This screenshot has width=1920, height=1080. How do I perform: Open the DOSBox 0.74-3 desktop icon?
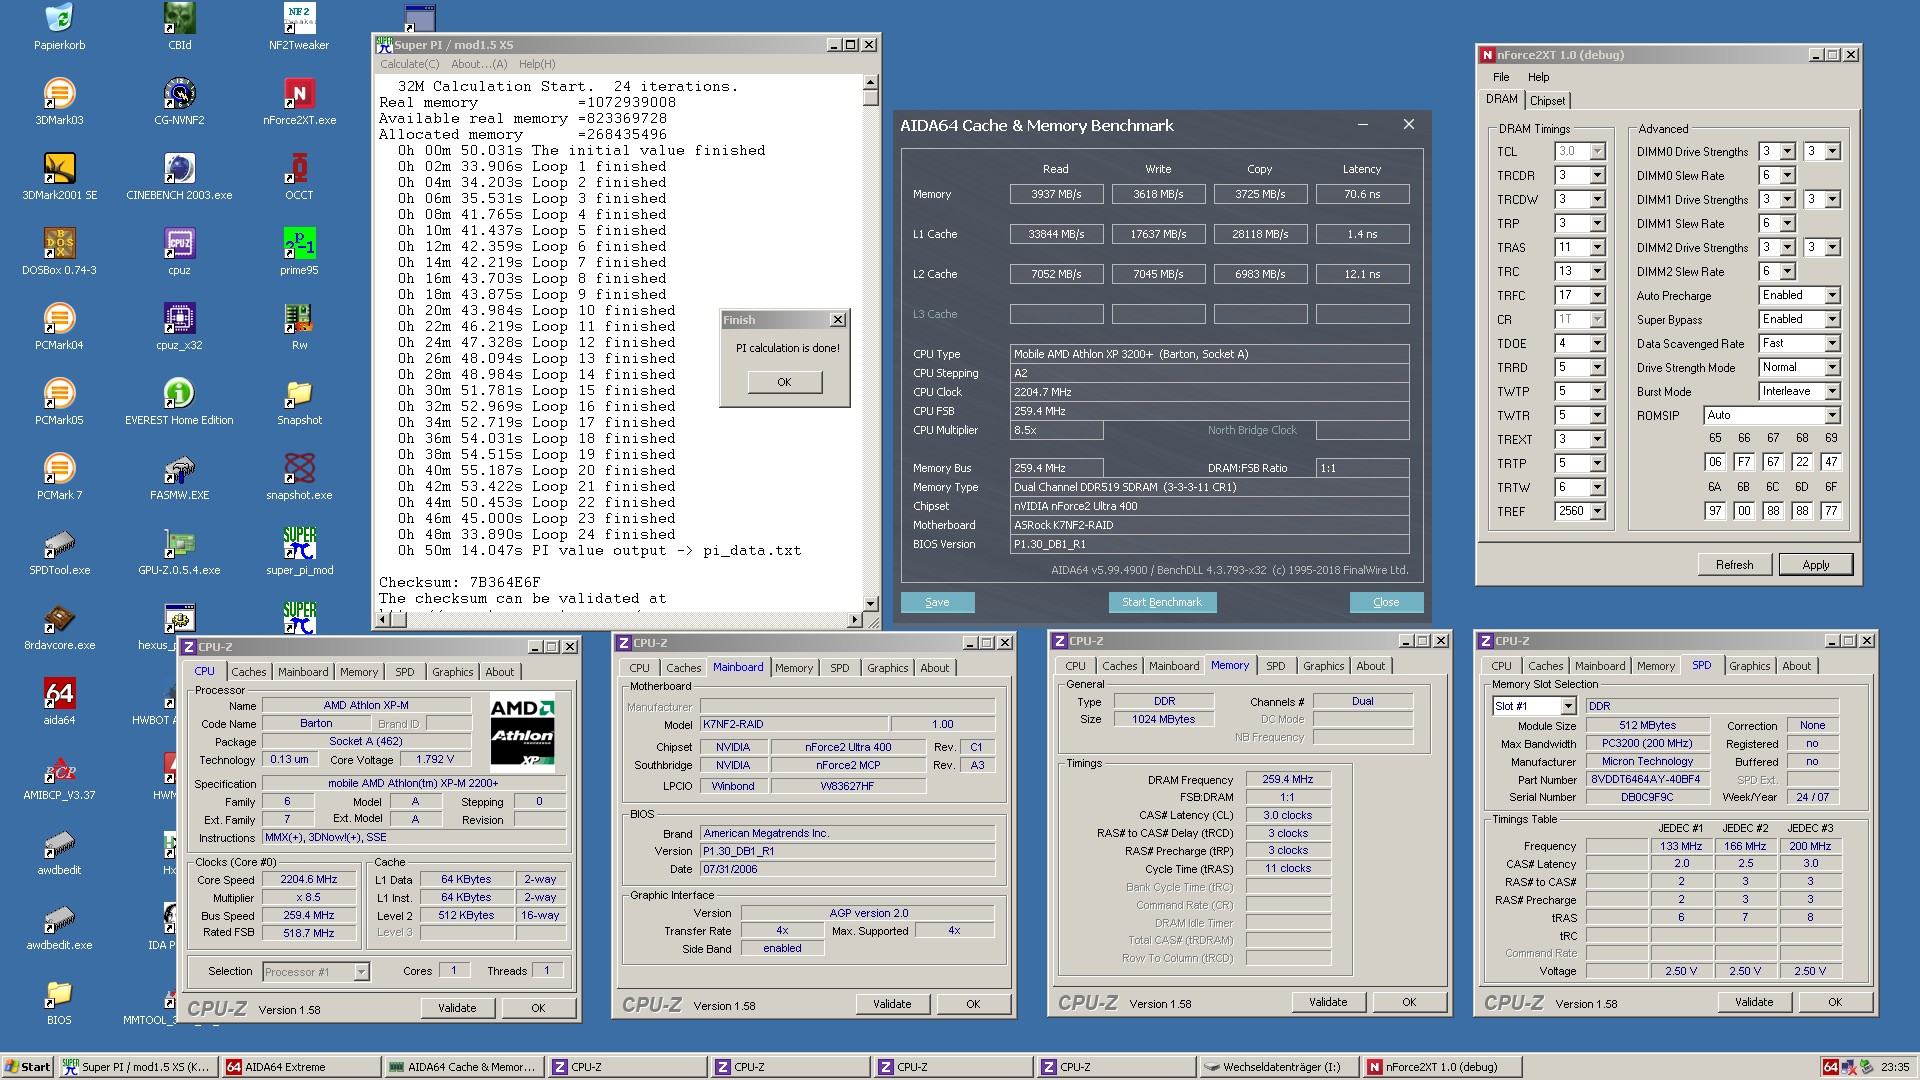click(x=59, y=251)
